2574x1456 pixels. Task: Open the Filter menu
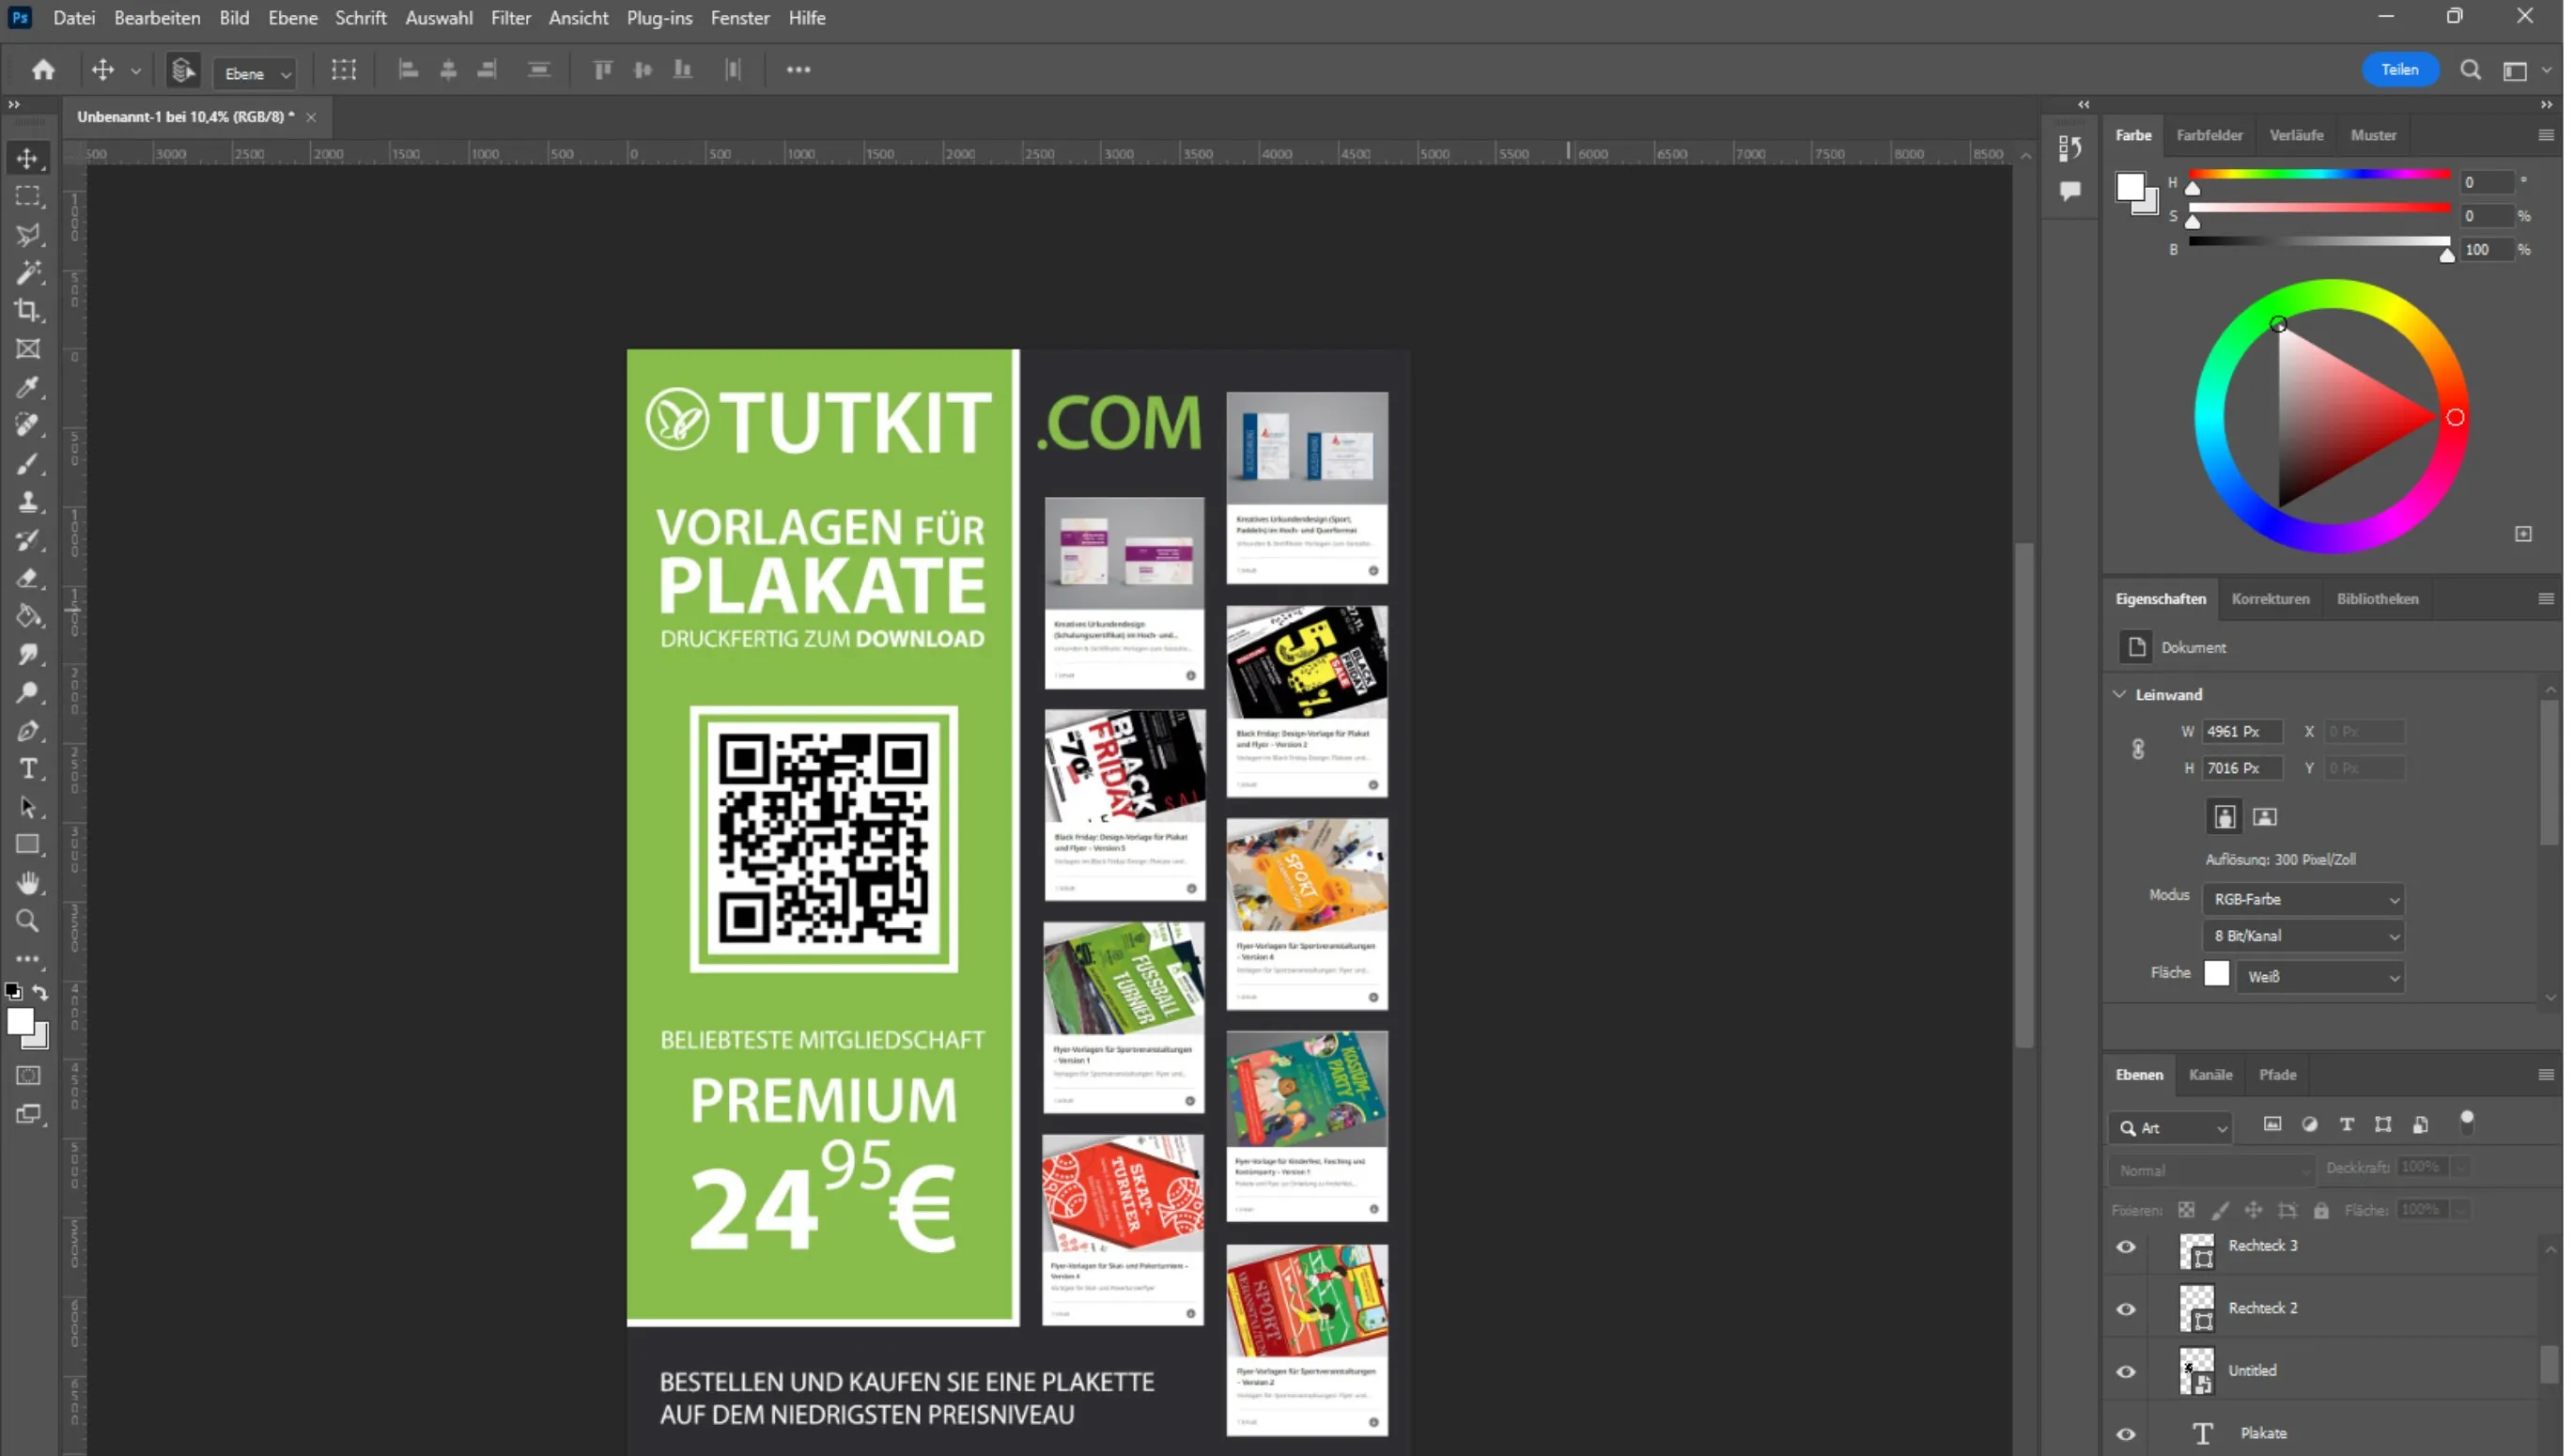tap(510, 18)
